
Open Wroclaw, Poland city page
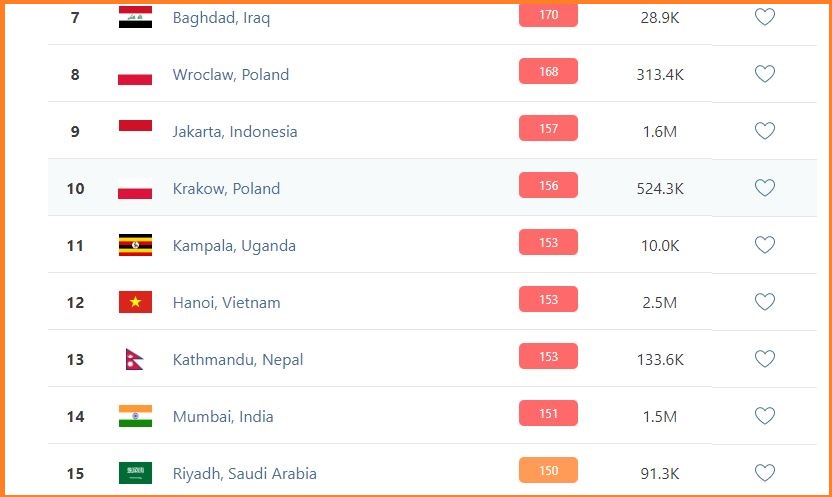coord(230,75)
